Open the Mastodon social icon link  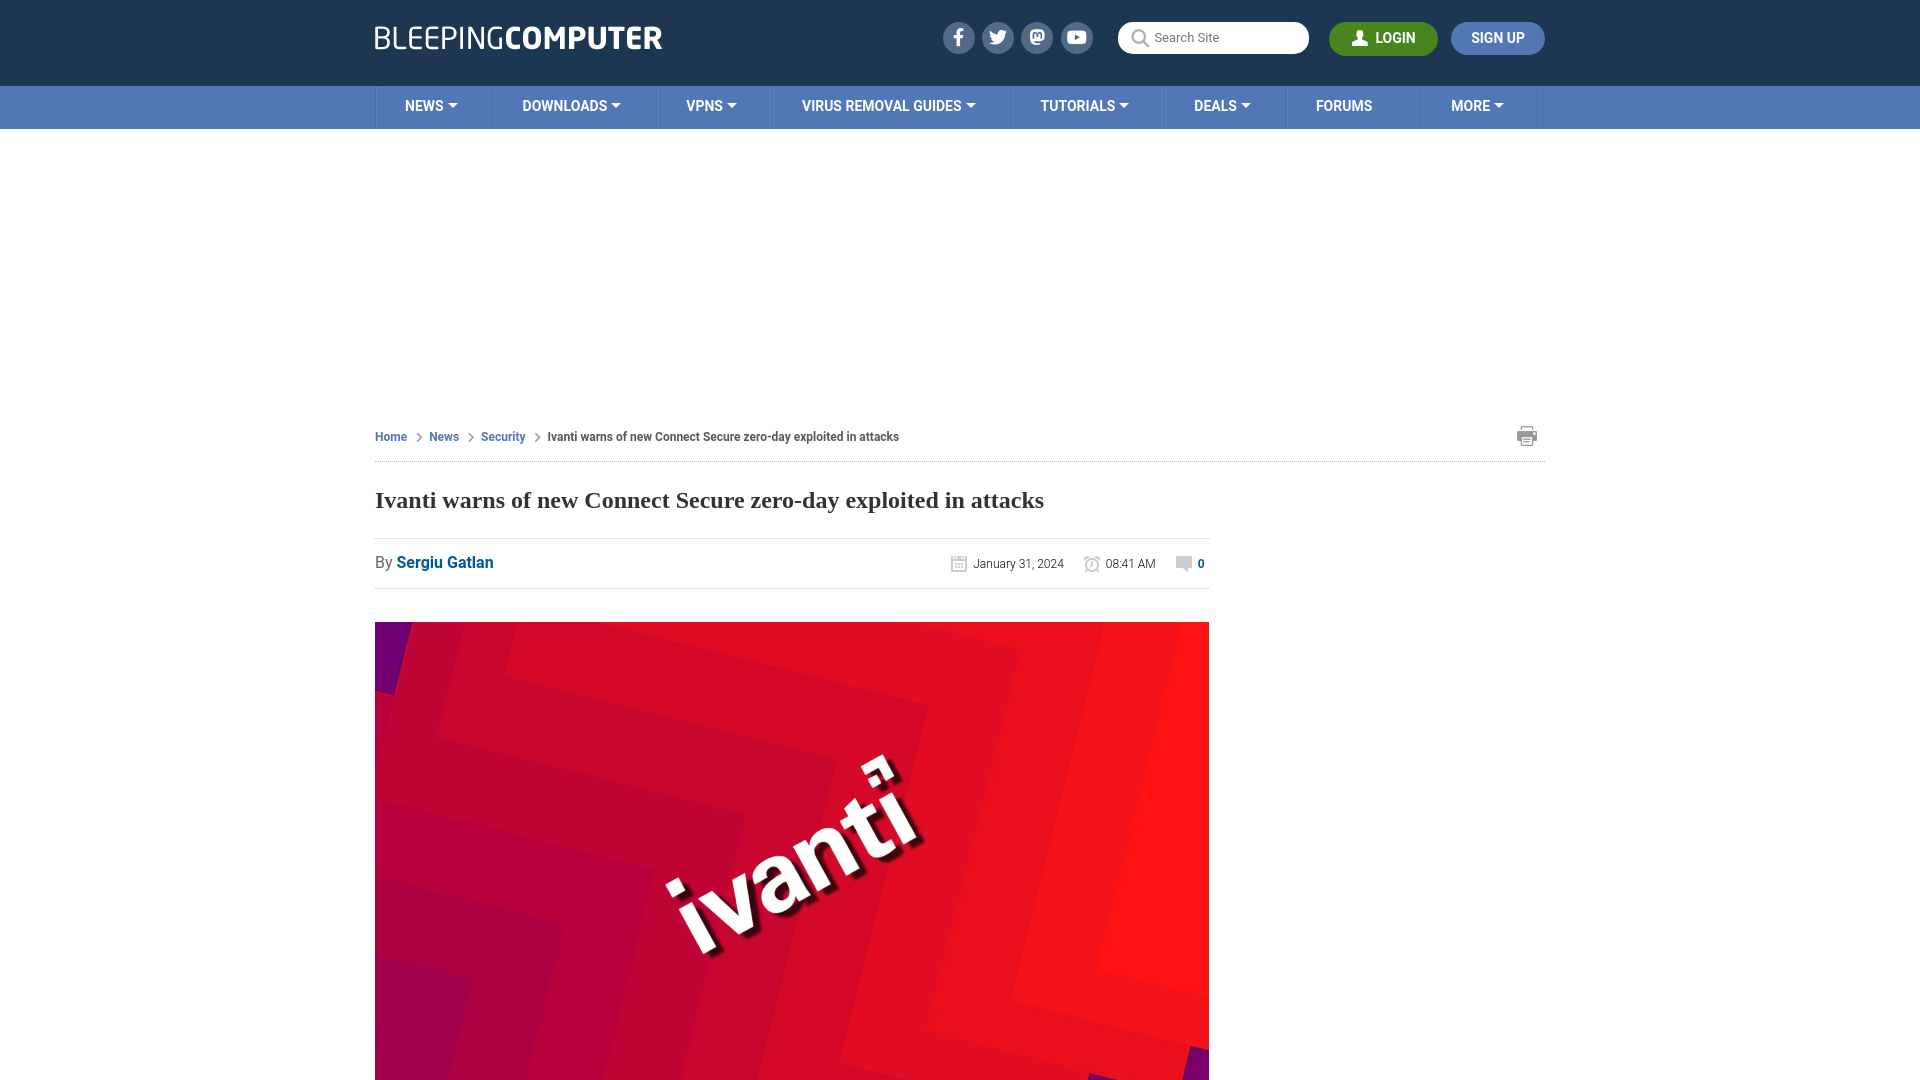[x=1038, y=37]
